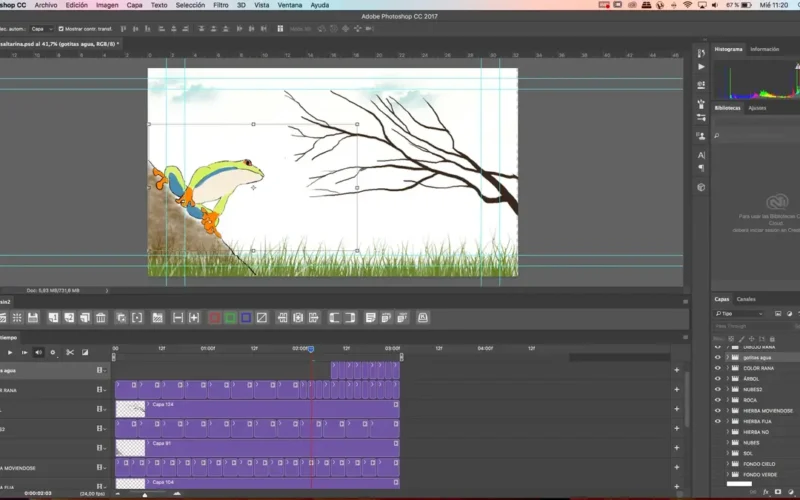Open the Wi-Fi status icon in menu bar
Screen dimensions: 800x500
pyautogui.click(x=687, y=5)
